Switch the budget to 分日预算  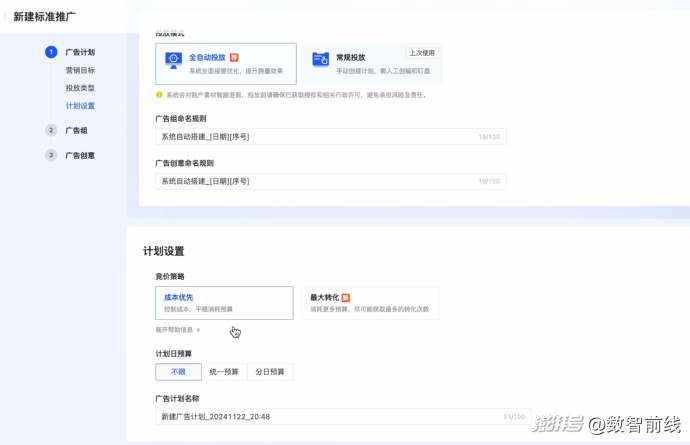tap(270, 372)
